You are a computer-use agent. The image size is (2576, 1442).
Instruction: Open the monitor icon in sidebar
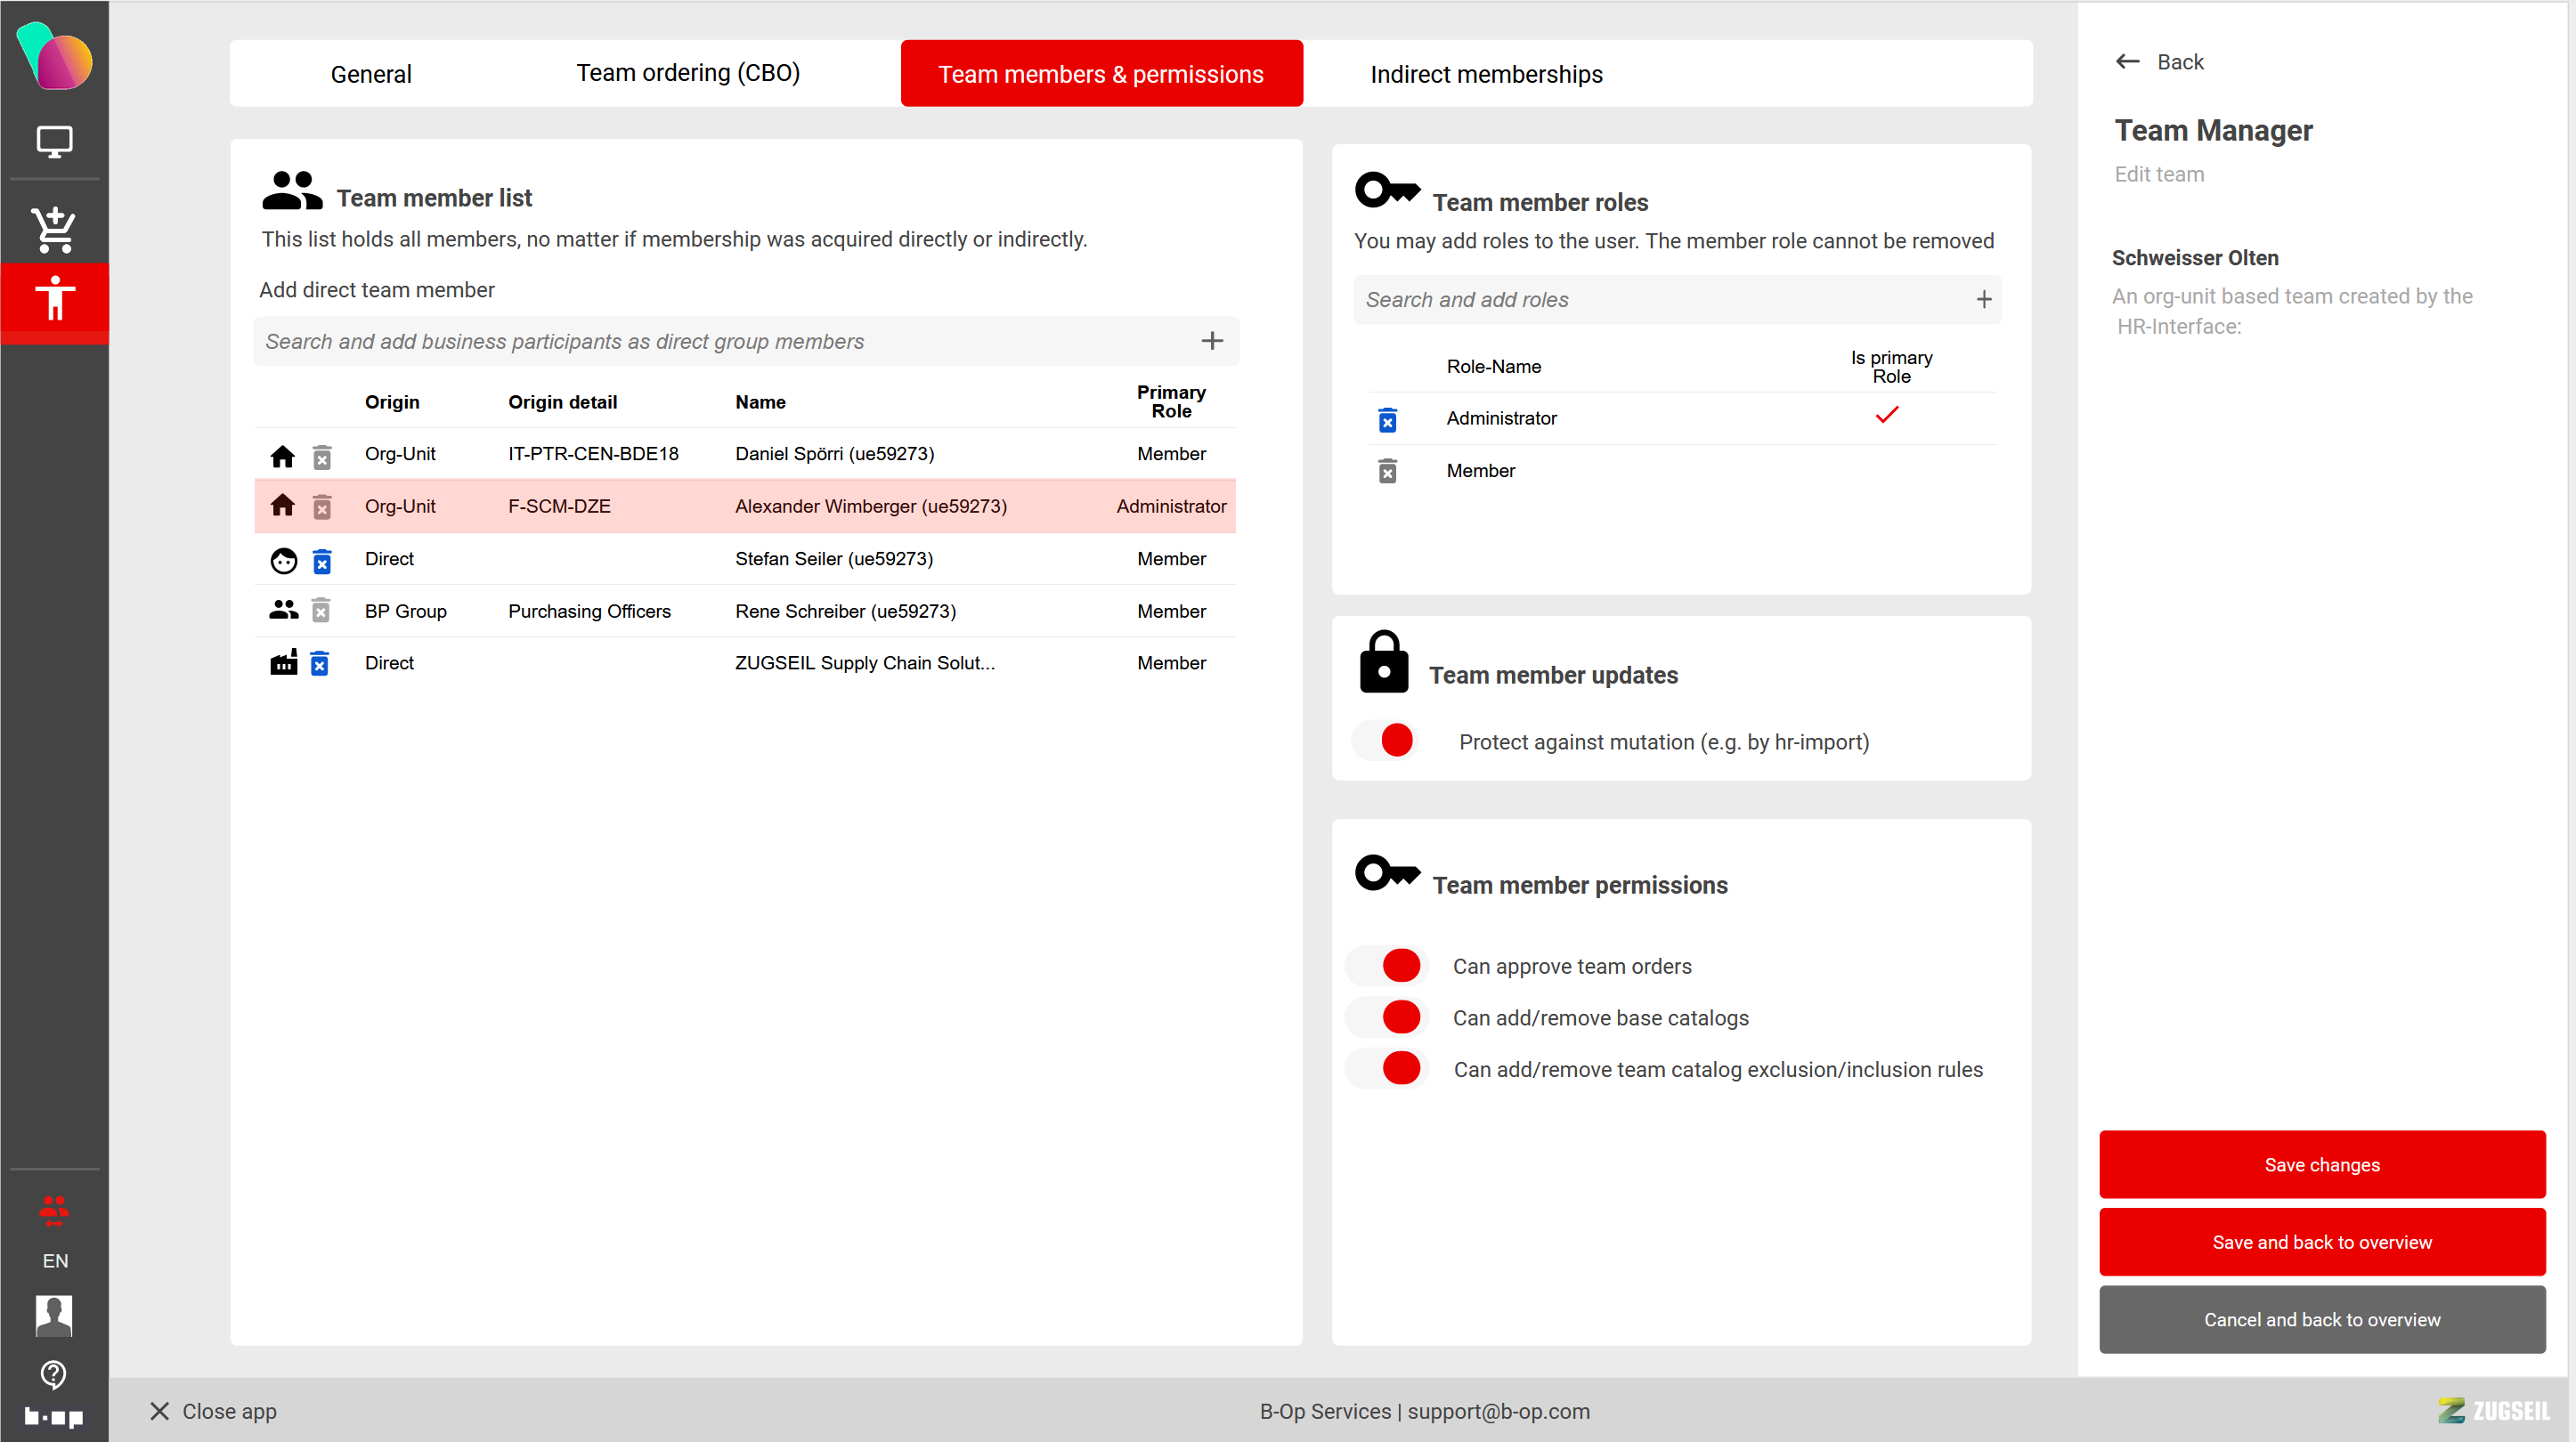click(x=54, y=142)
